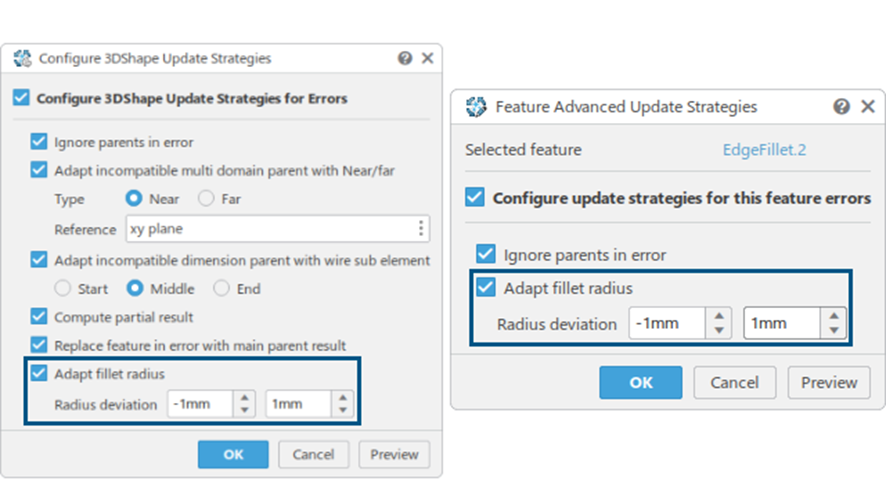
Task: Toggle Compute partial result checkbox
Action: click(x=39, y=317)
